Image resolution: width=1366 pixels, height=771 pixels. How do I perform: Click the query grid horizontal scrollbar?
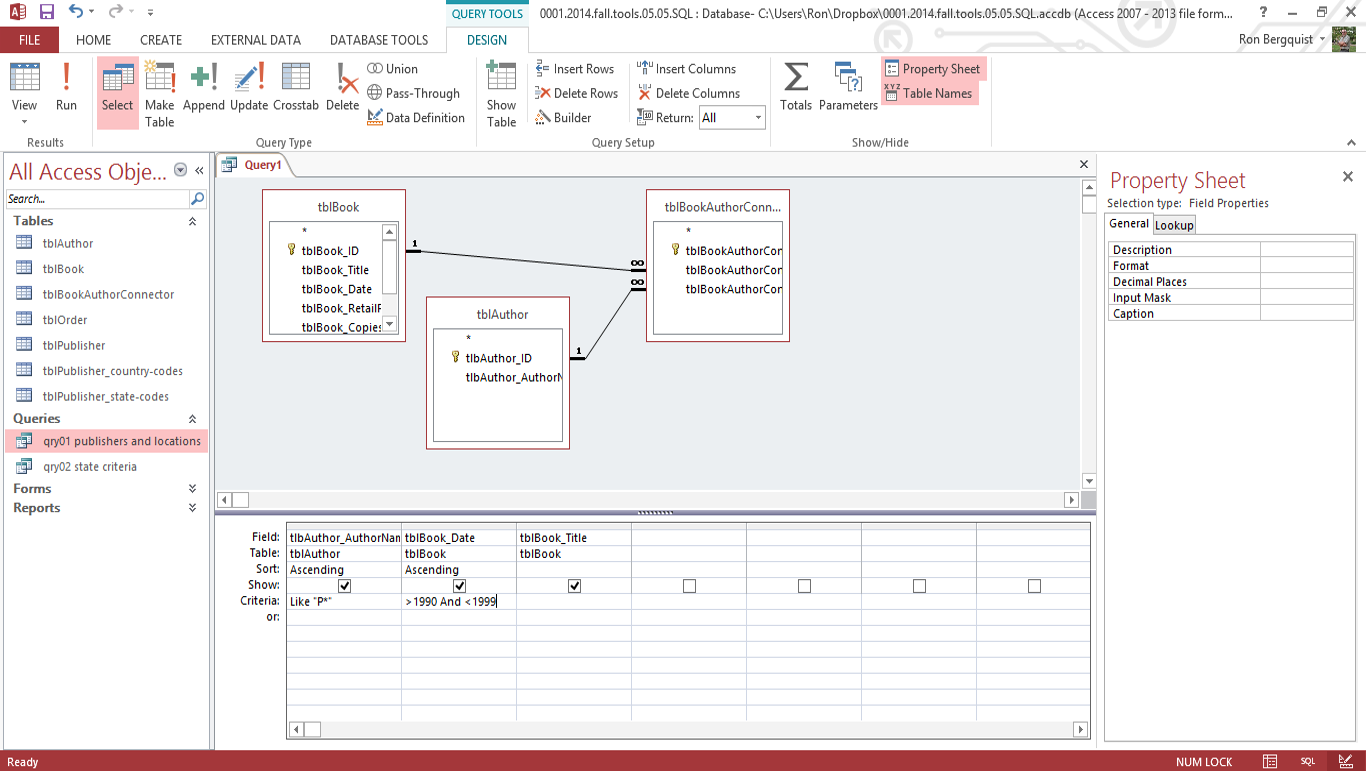pos(690,730)
